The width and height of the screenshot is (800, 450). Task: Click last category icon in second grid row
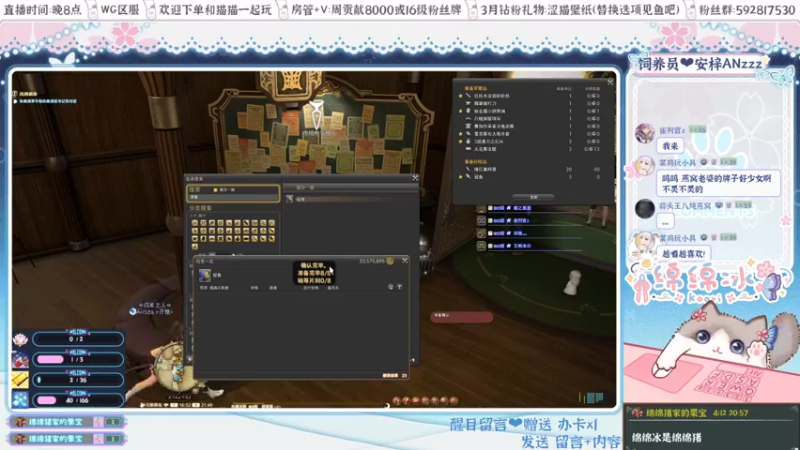pyautogui.click(x=271, y=231)
